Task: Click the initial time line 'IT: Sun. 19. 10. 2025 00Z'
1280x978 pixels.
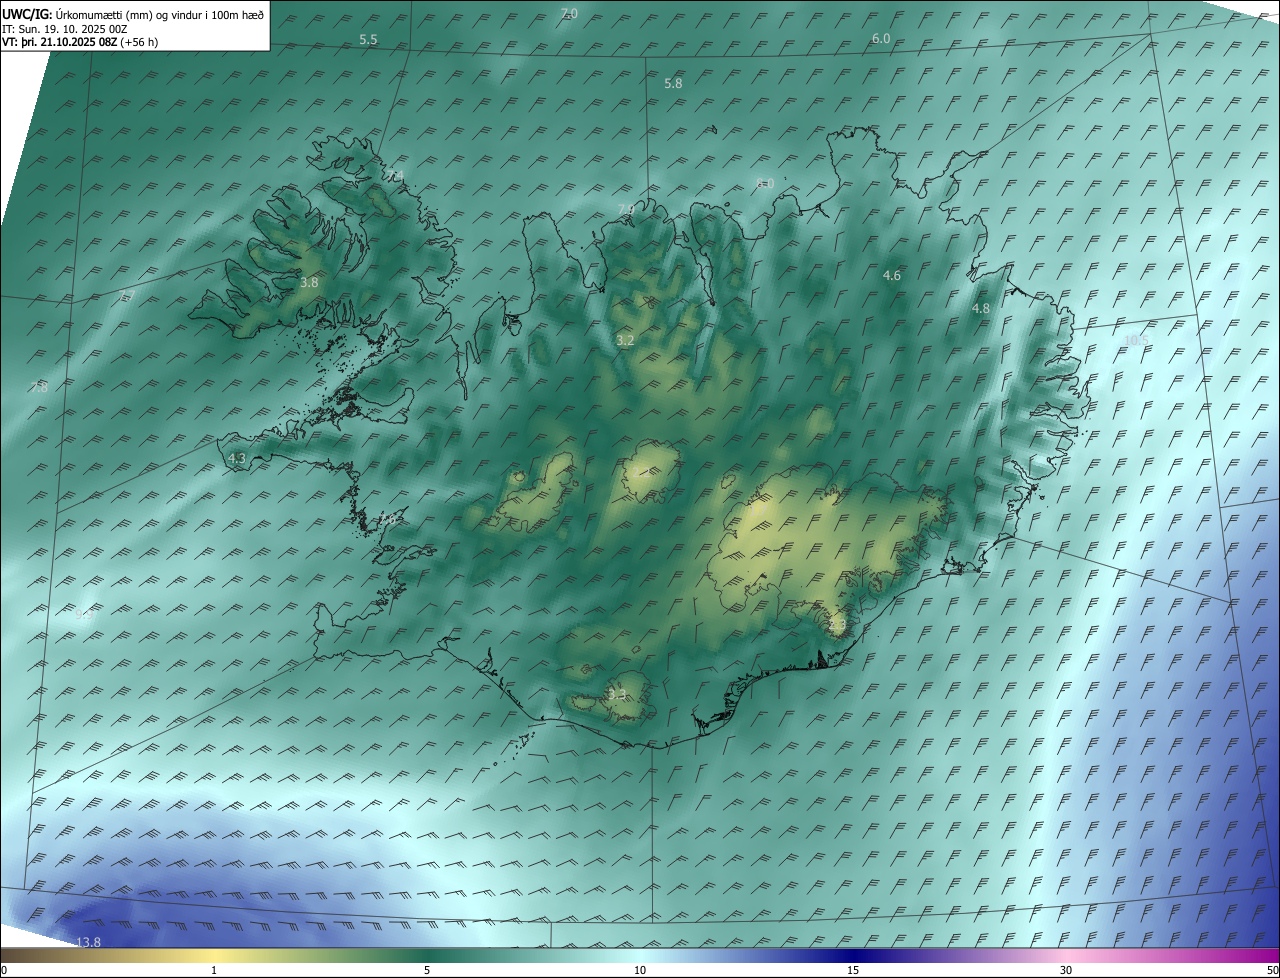Action: (x=65, y=28)
